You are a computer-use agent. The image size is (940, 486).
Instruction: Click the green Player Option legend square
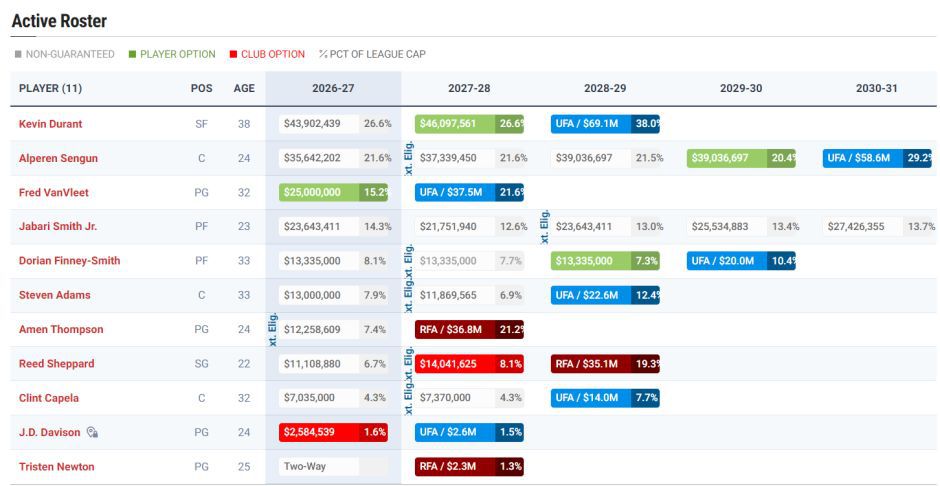[132, 55]
